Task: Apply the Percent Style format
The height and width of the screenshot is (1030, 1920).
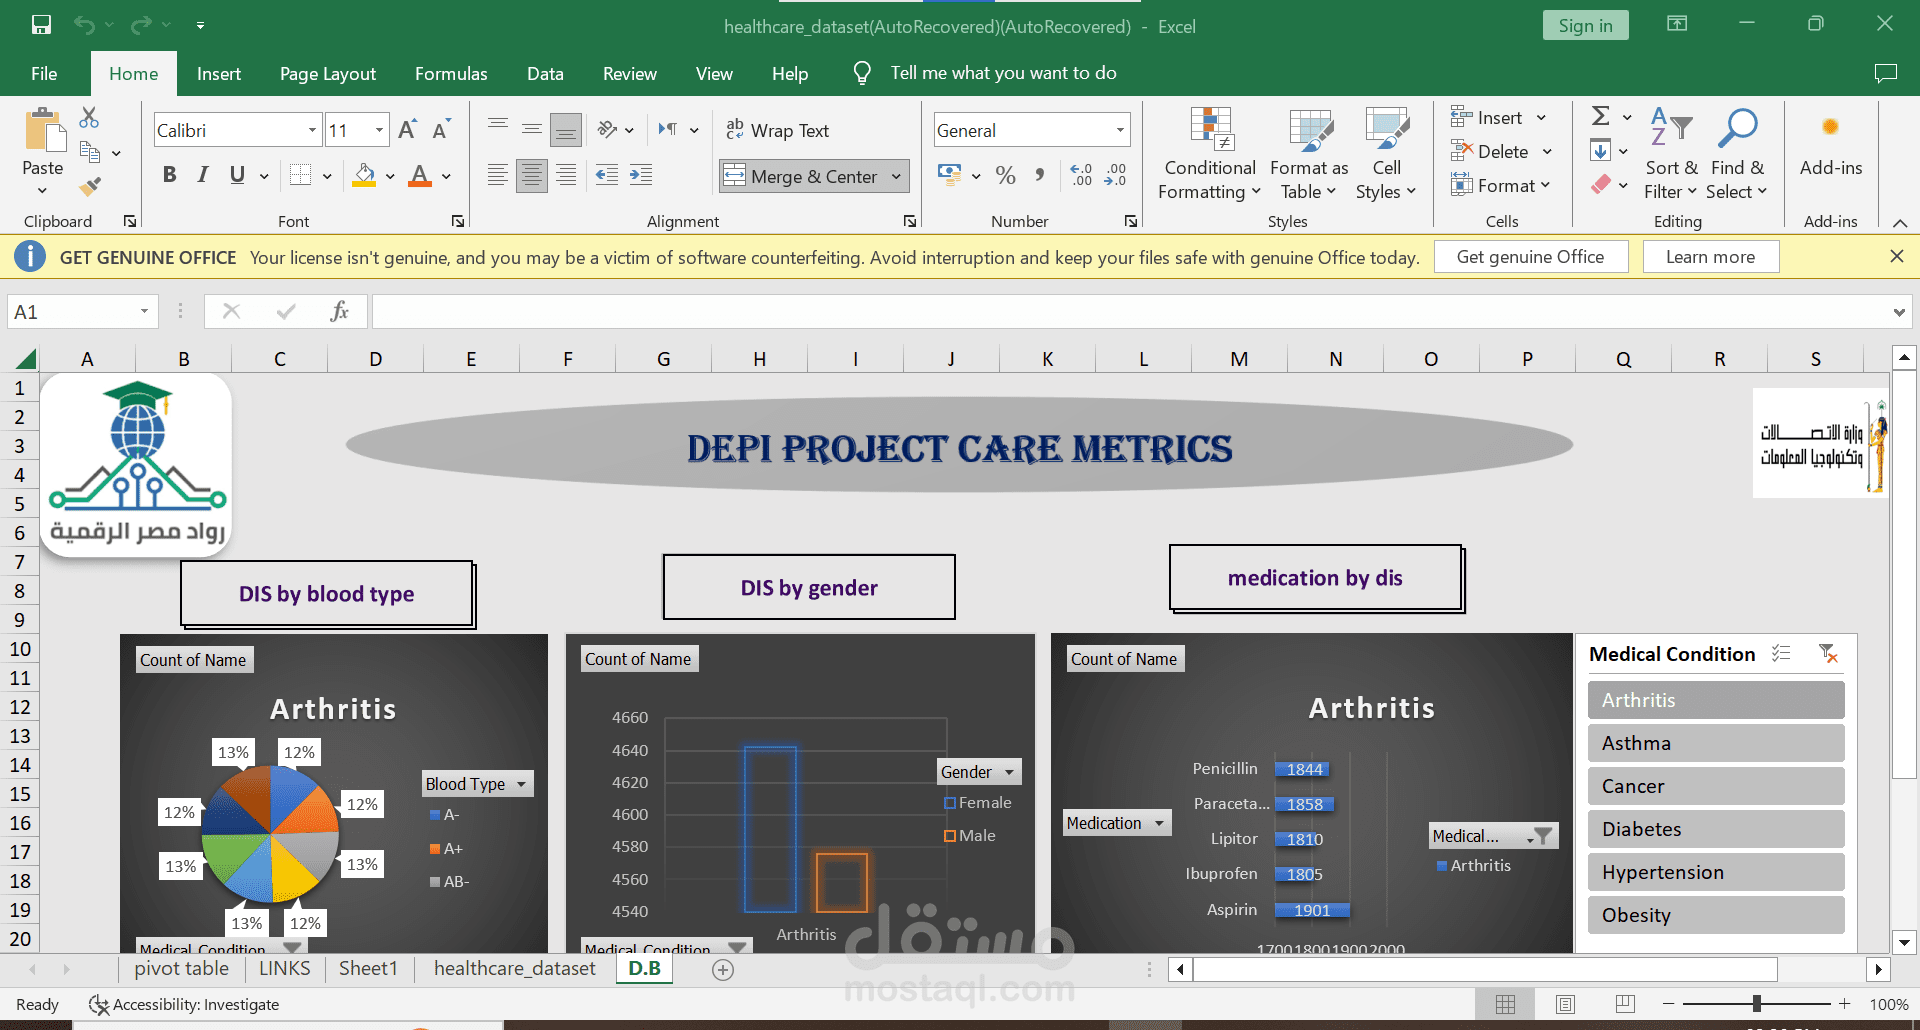Action: pyautogui.click(x=1006, y=176)
